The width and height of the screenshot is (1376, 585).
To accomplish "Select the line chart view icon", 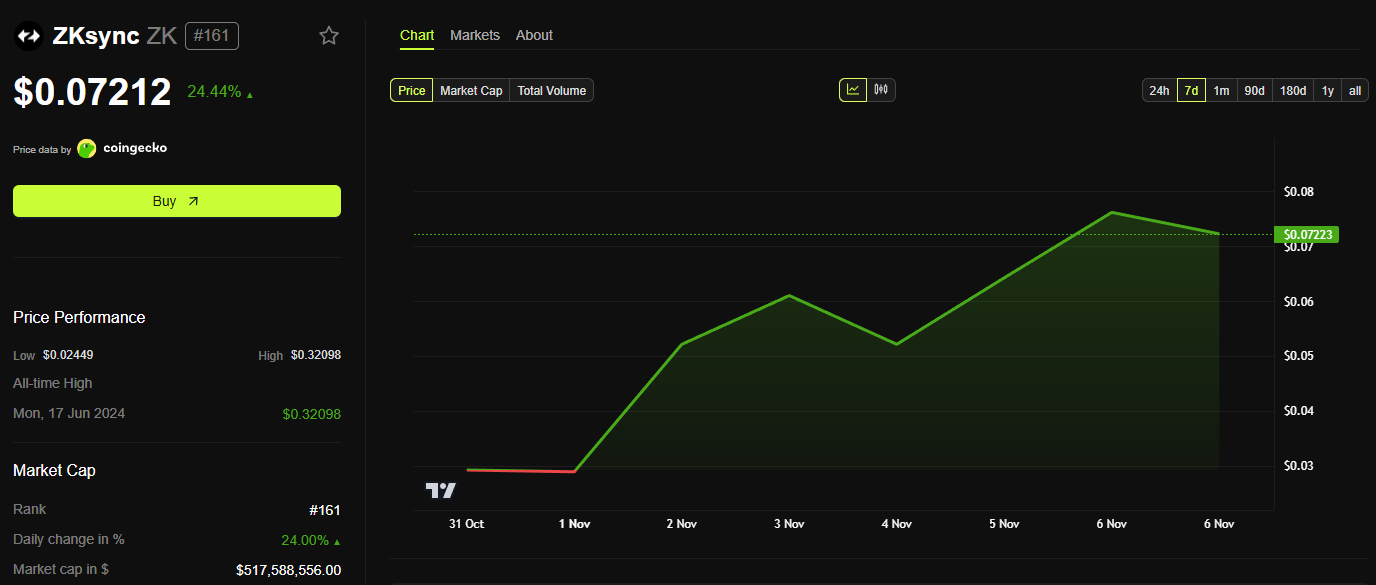I will coord(853,89).
